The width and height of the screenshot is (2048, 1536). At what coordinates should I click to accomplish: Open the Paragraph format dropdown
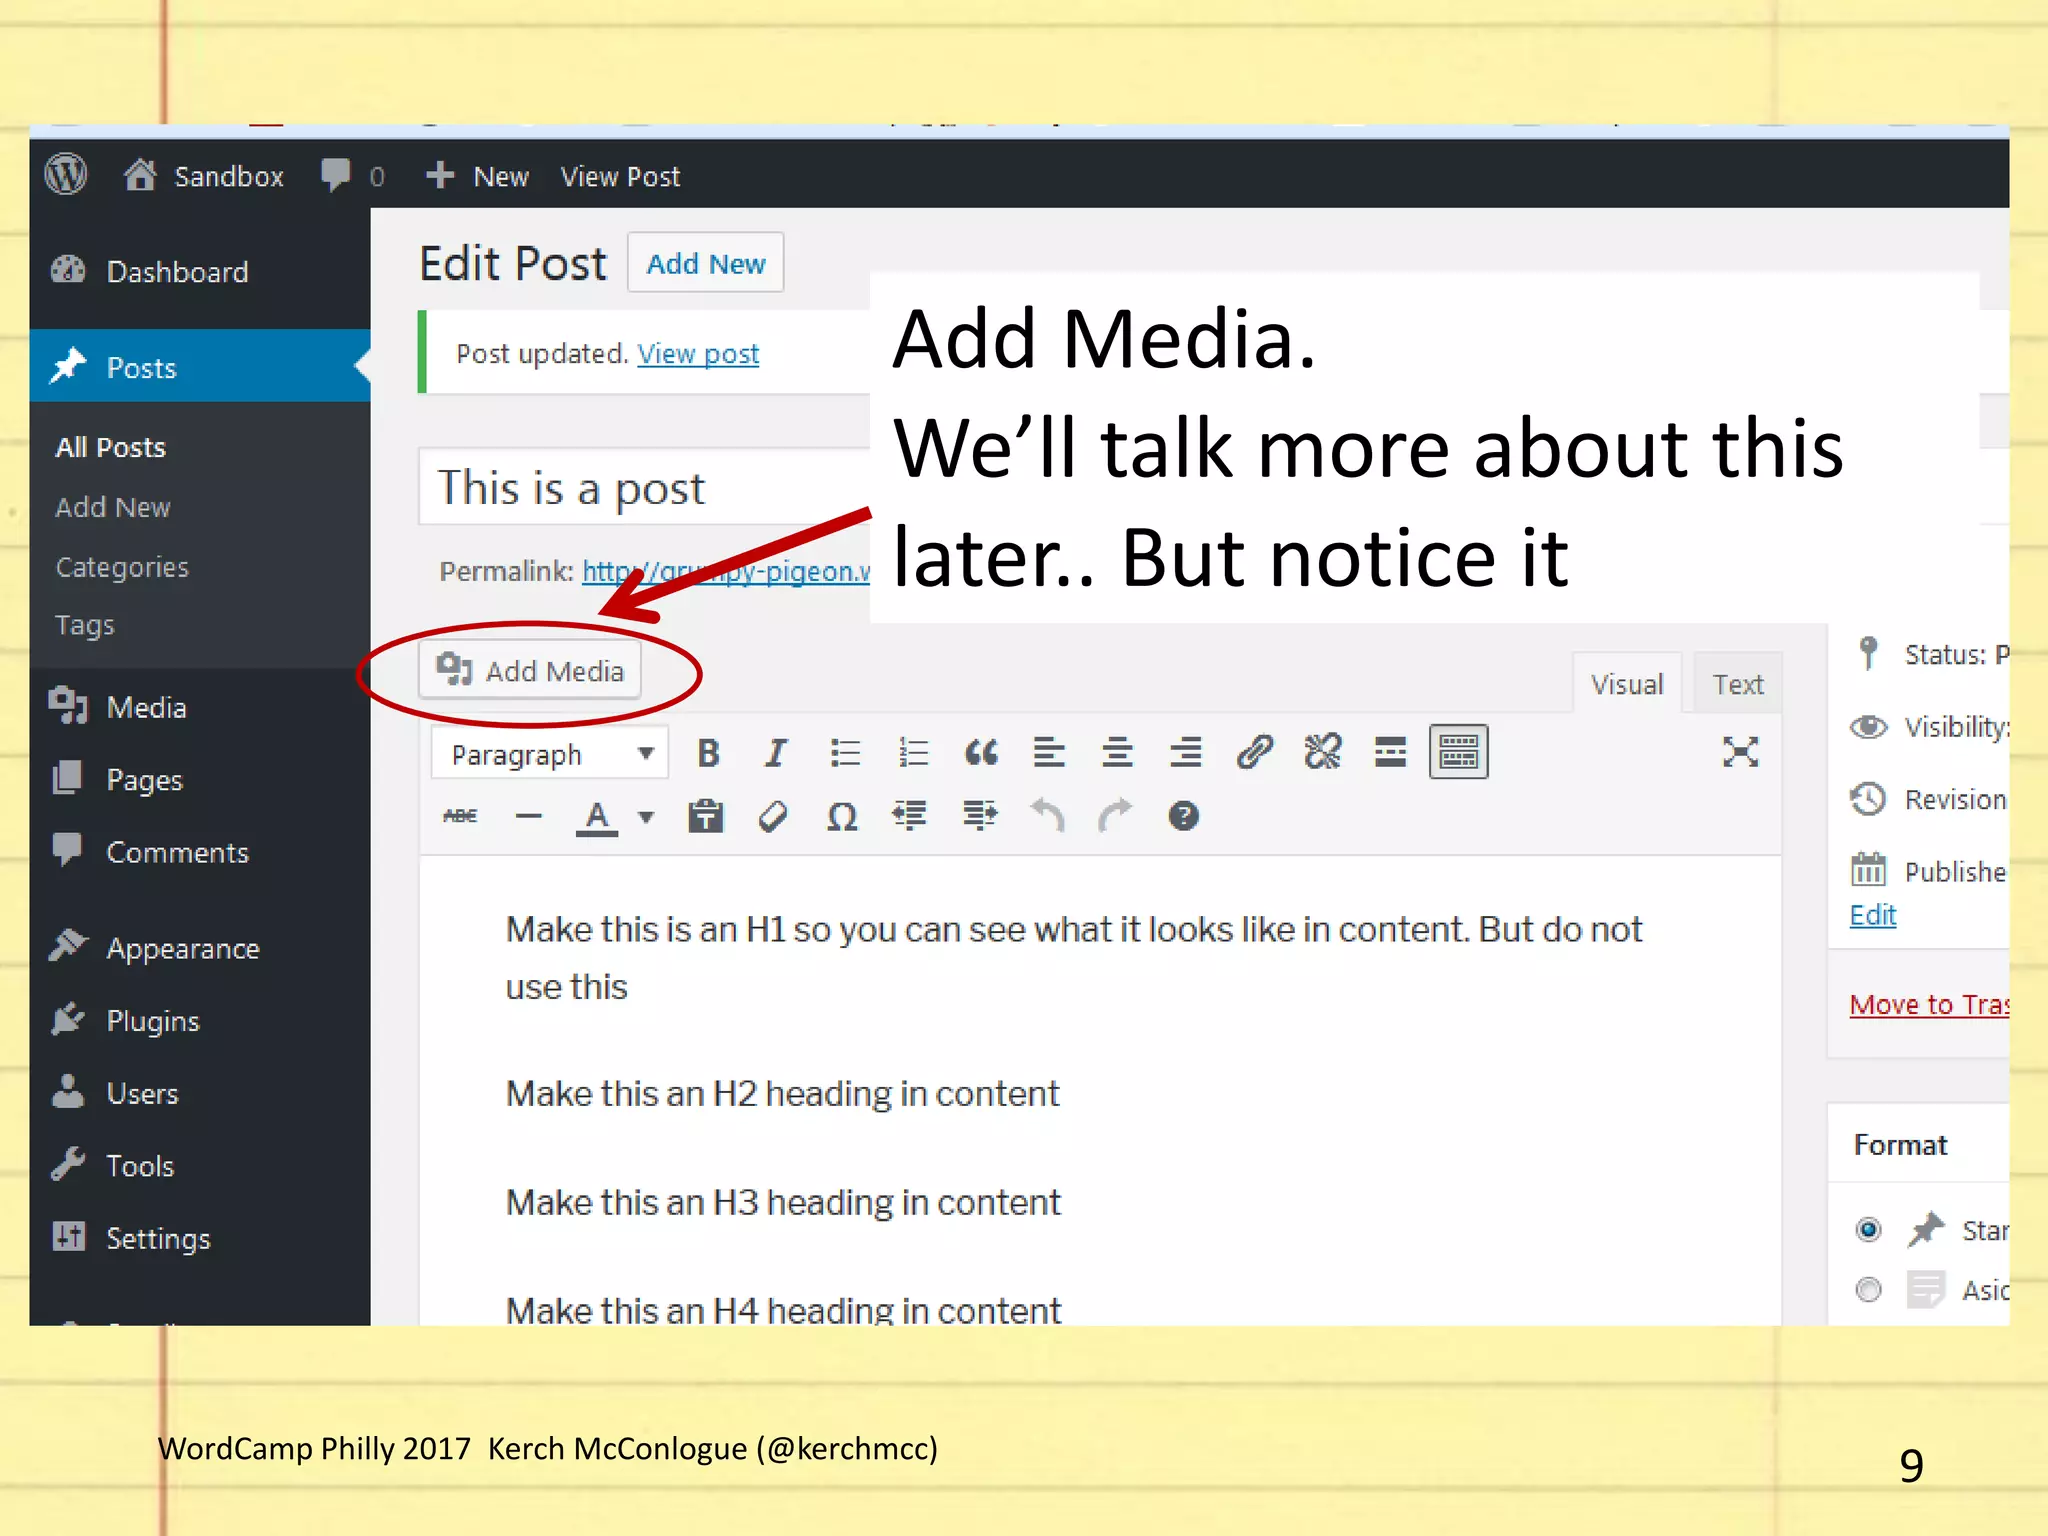click(x=550, y=754)
